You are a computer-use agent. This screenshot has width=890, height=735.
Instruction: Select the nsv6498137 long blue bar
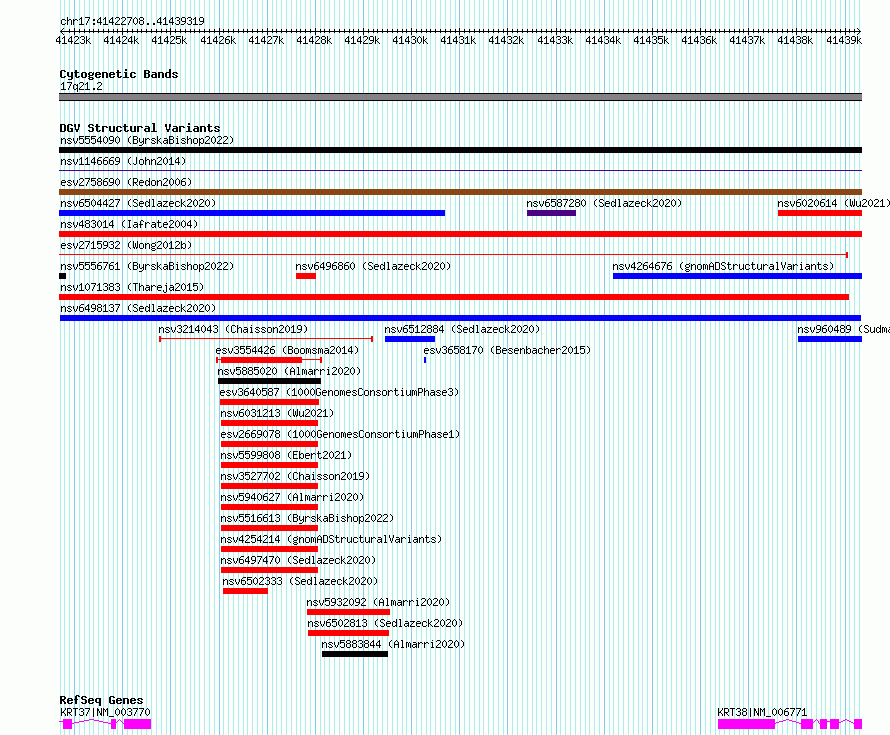460,318
